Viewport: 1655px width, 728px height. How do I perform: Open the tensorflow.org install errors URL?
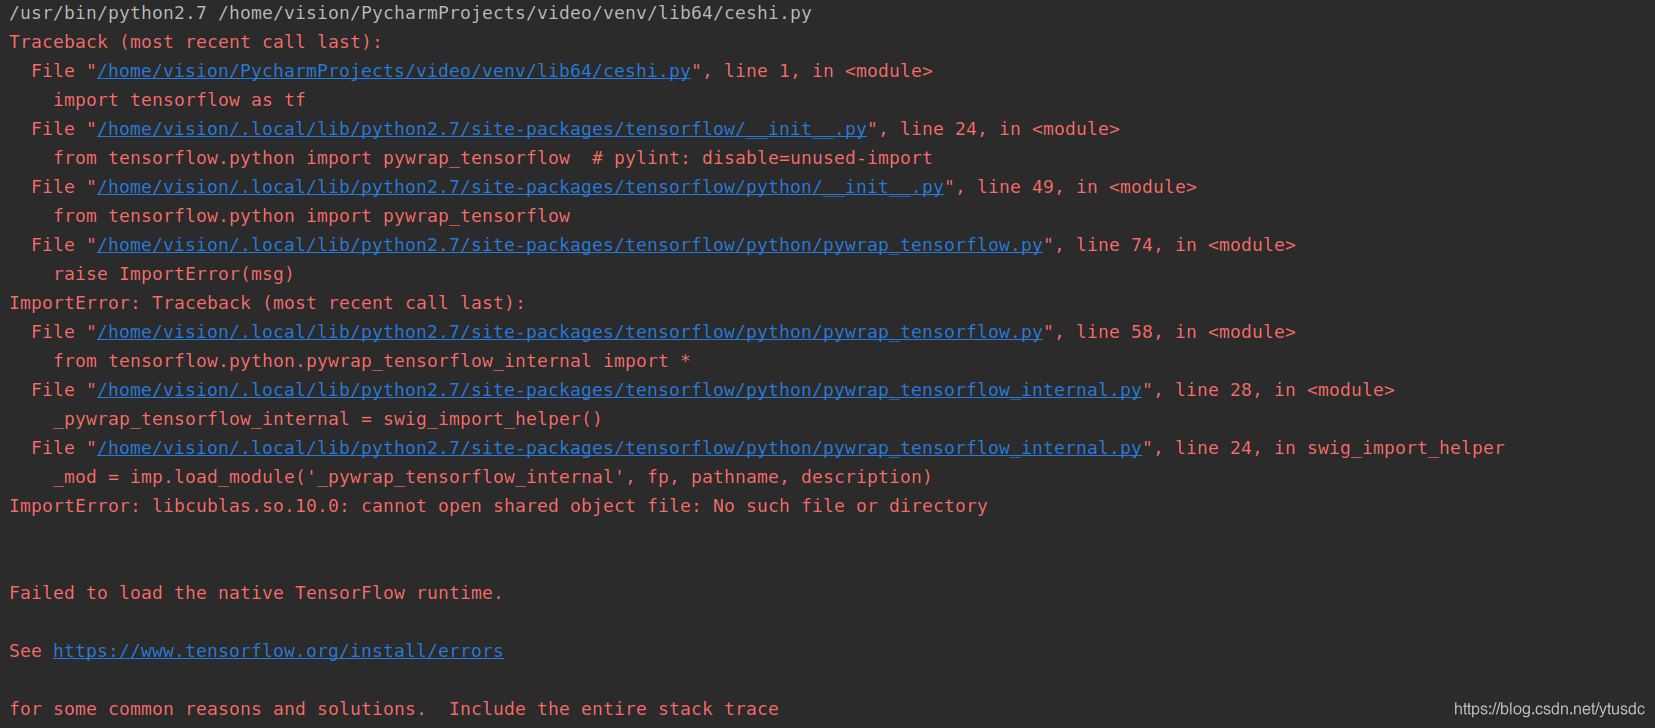tap(278, 651)
